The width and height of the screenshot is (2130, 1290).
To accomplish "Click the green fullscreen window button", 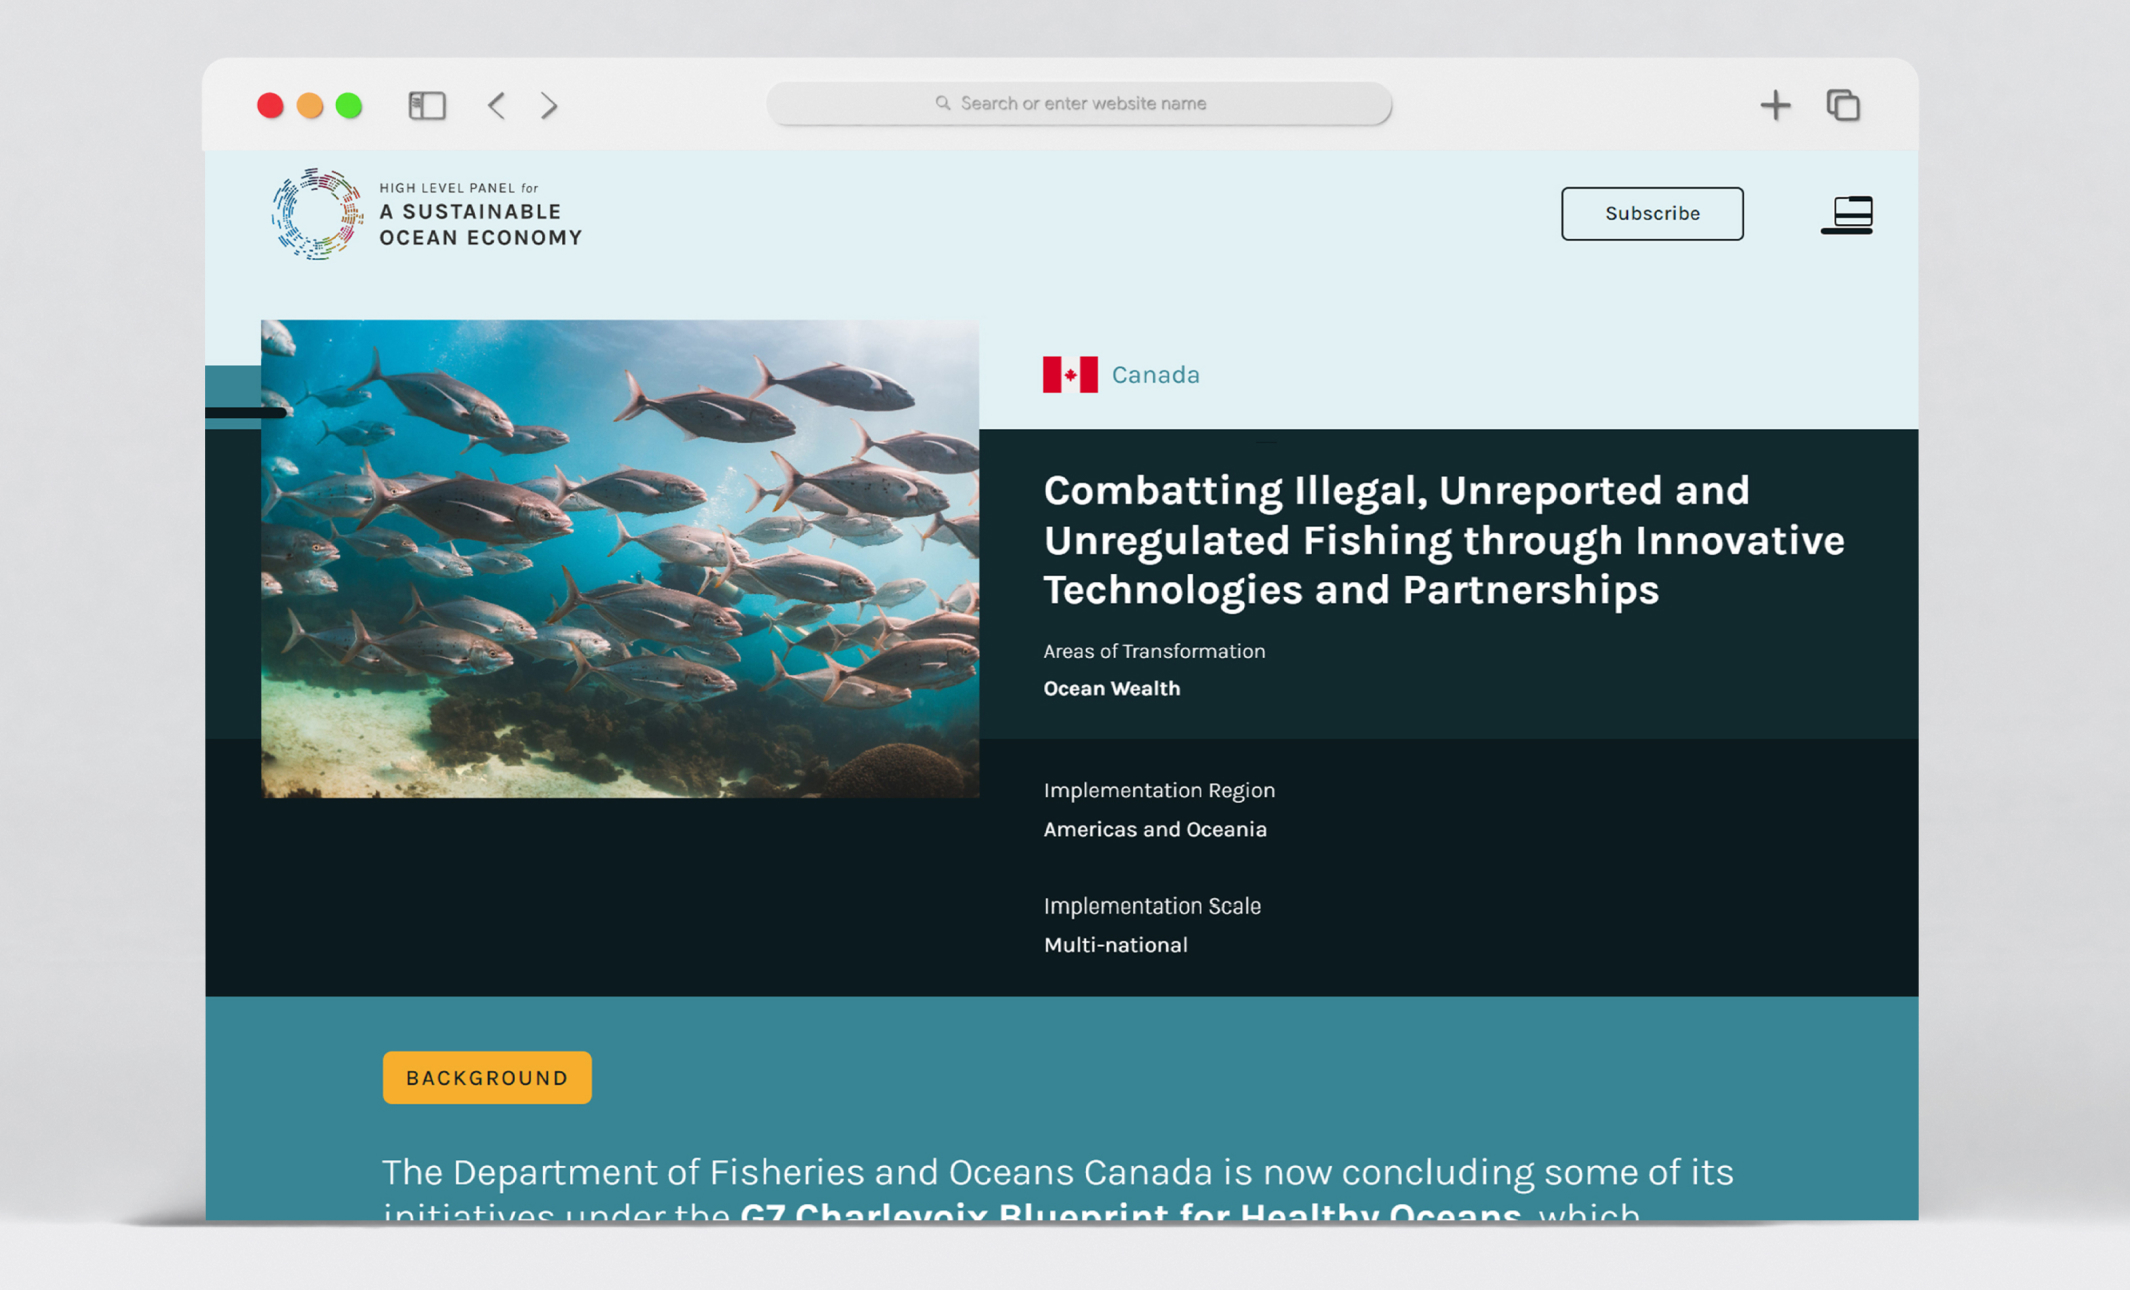I will pyautogui.click(x=349, y=106).
